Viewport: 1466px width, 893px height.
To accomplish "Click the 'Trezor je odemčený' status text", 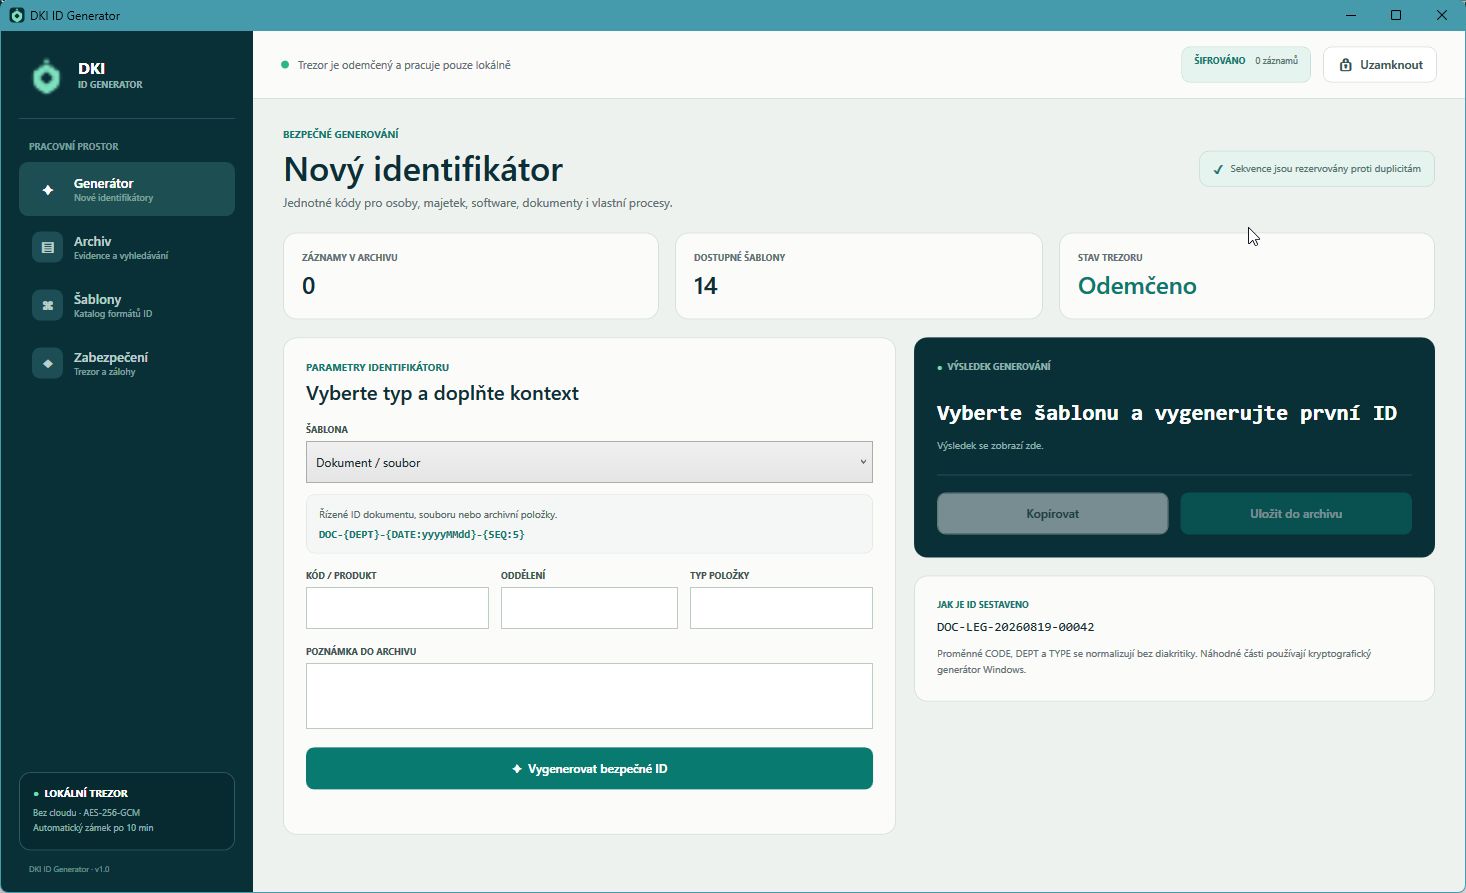I will pyautogui.click(x=404, y=65).
